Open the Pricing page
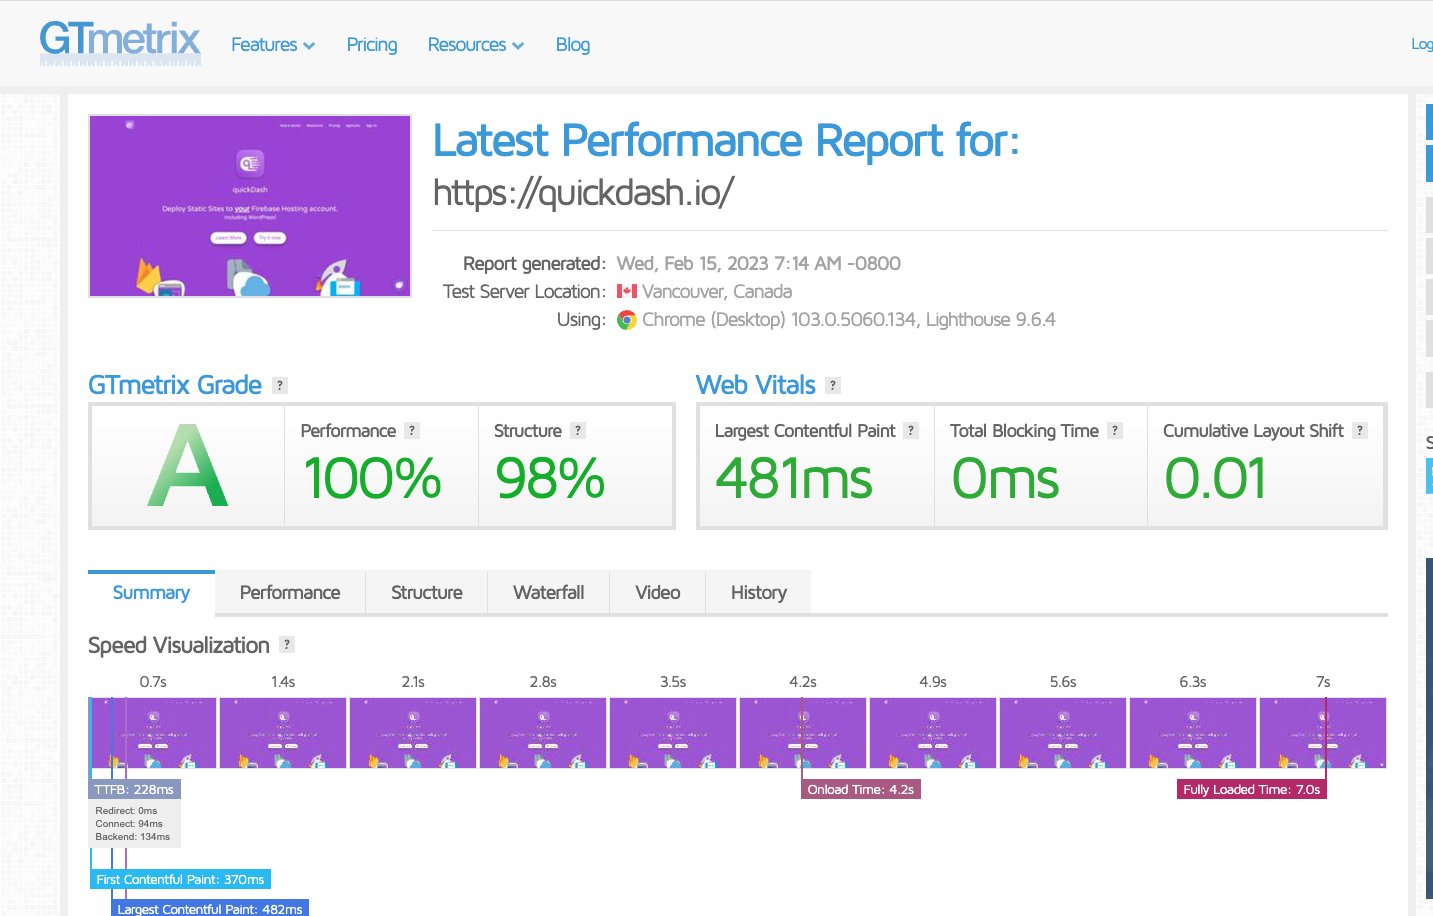 (x=371, y=45)
